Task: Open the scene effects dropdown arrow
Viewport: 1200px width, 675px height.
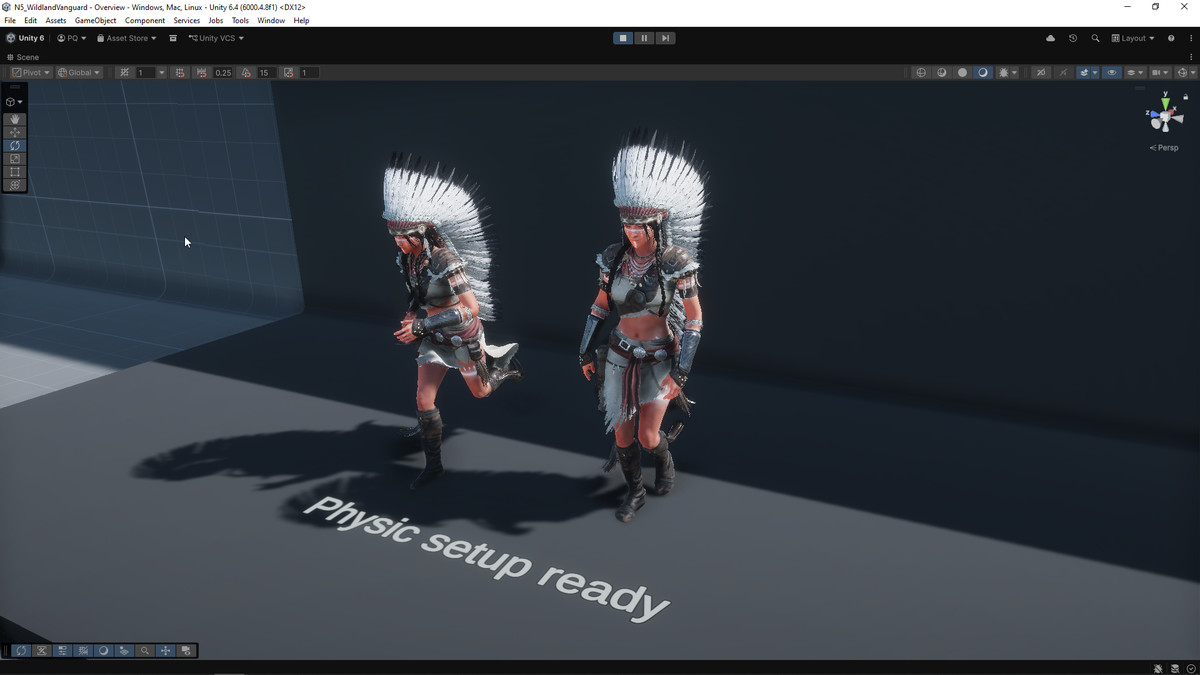Action: [1095, 73]
